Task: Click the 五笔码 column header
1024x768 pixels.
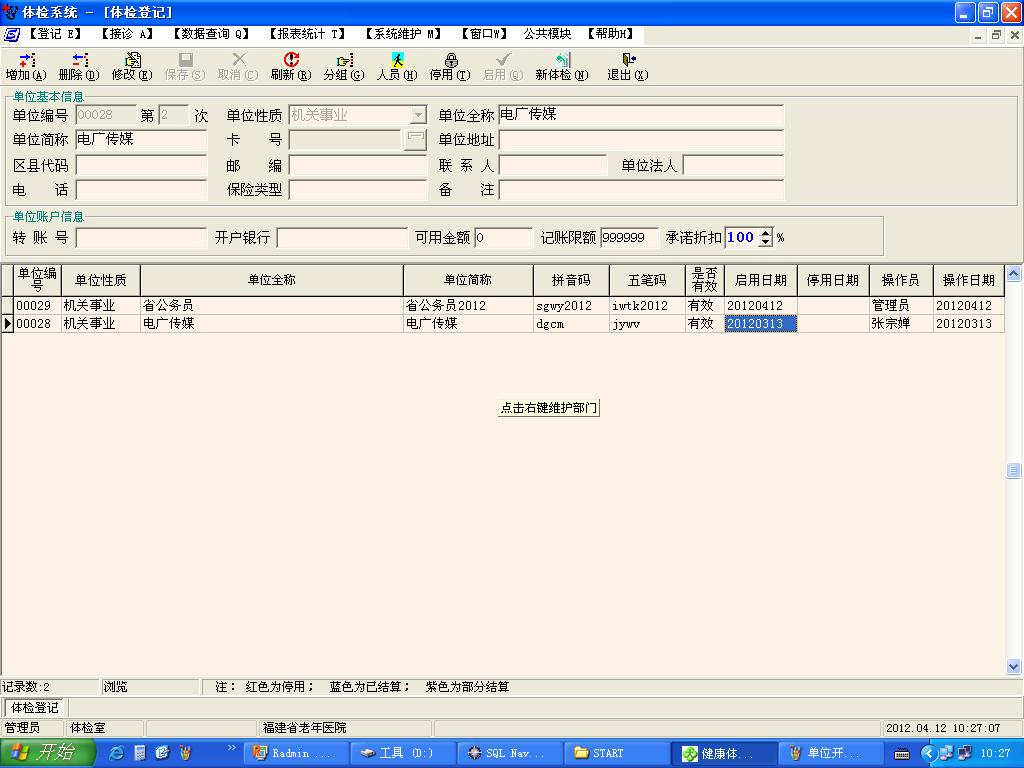Action: (x=647, y=280)
